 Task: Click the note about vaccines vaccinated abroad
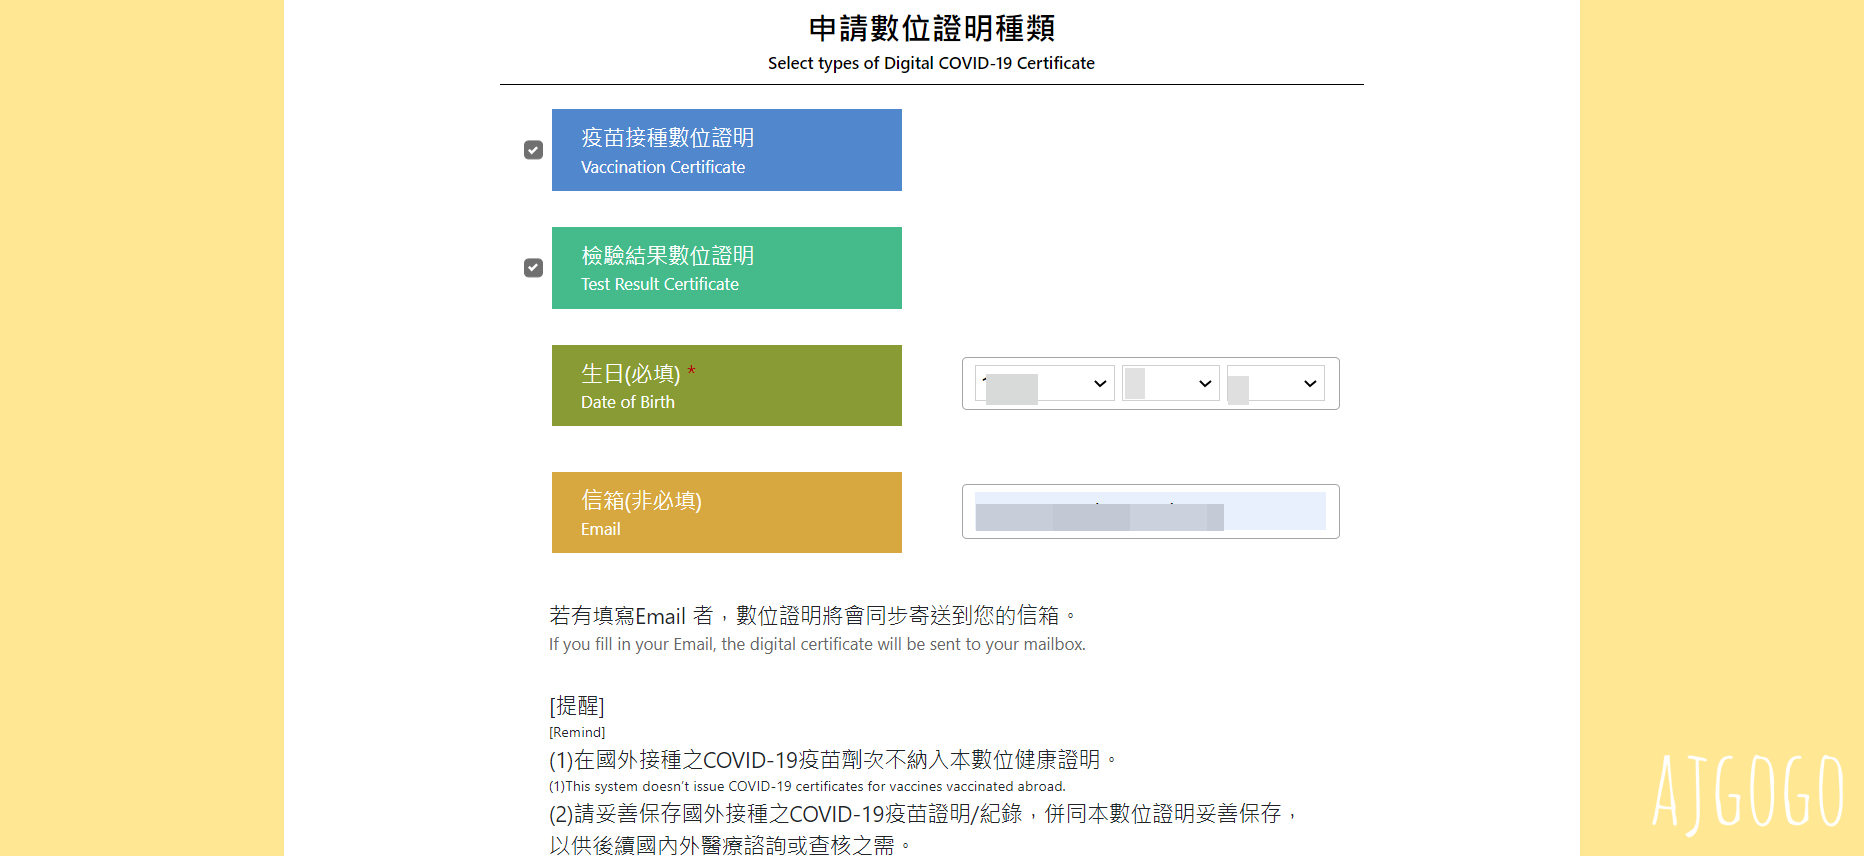(x=807, y=786)
